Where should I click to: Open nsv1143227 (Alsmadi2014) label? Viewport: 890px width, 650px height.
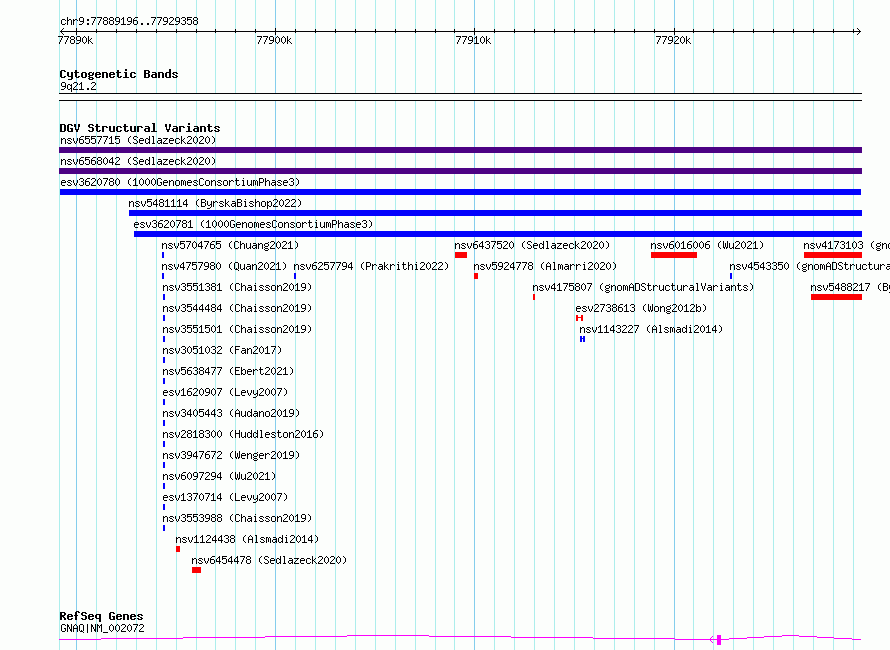point(651,329)
